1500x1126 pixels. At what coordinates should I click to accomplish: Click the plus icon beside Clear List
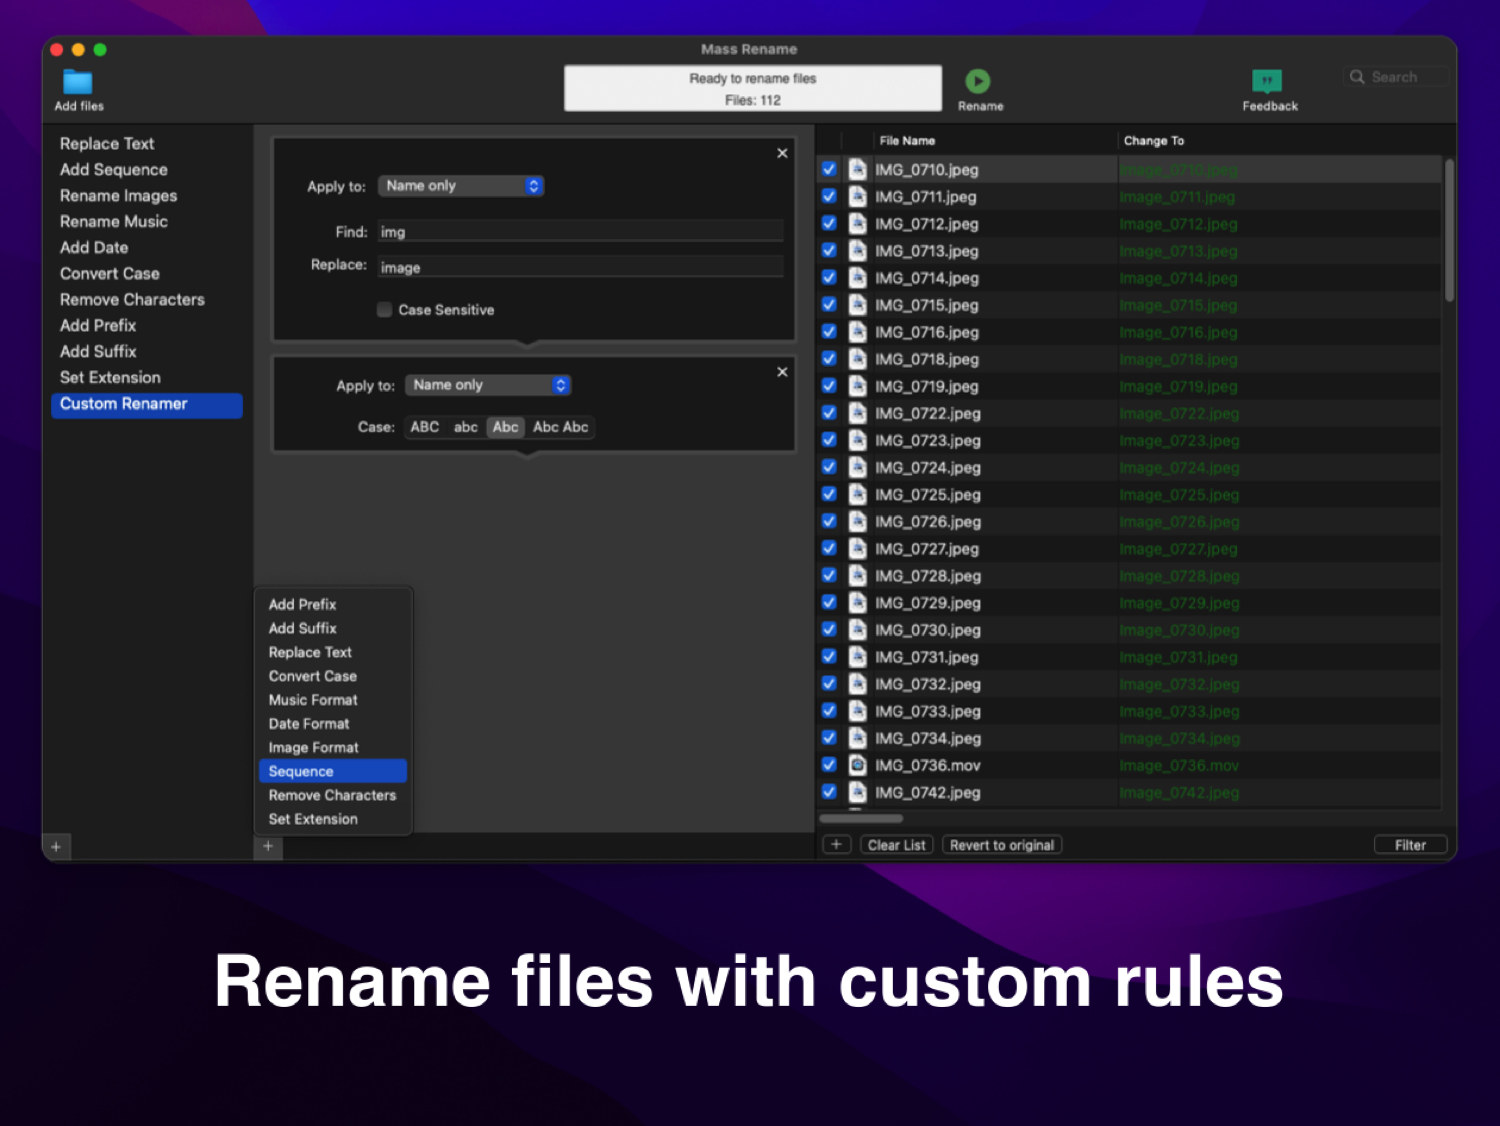click(837, 844)
